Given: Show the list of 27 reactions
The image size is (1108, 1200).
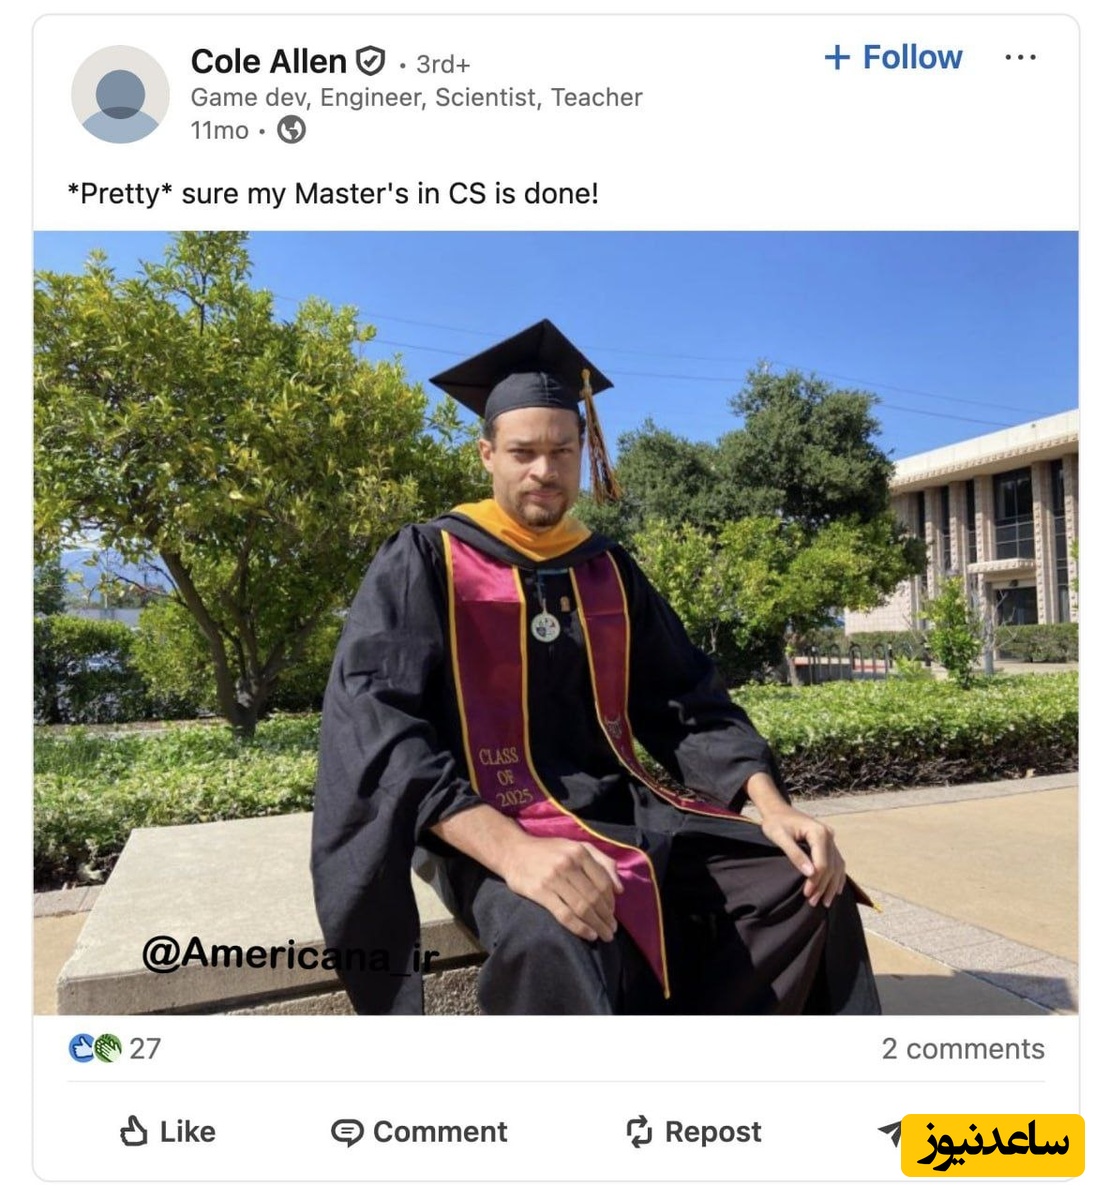Looking at the screenshot, I should (145, 1048).
